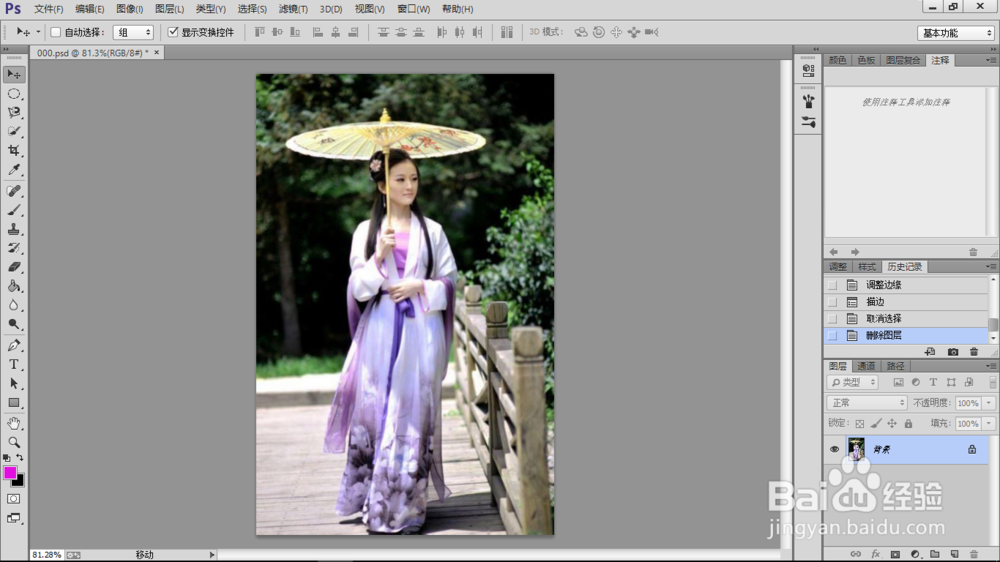Expand the 不透明度 opacity slider arrow
Image resolution: width=1000 pixels, height=562 pixels.
989,403
